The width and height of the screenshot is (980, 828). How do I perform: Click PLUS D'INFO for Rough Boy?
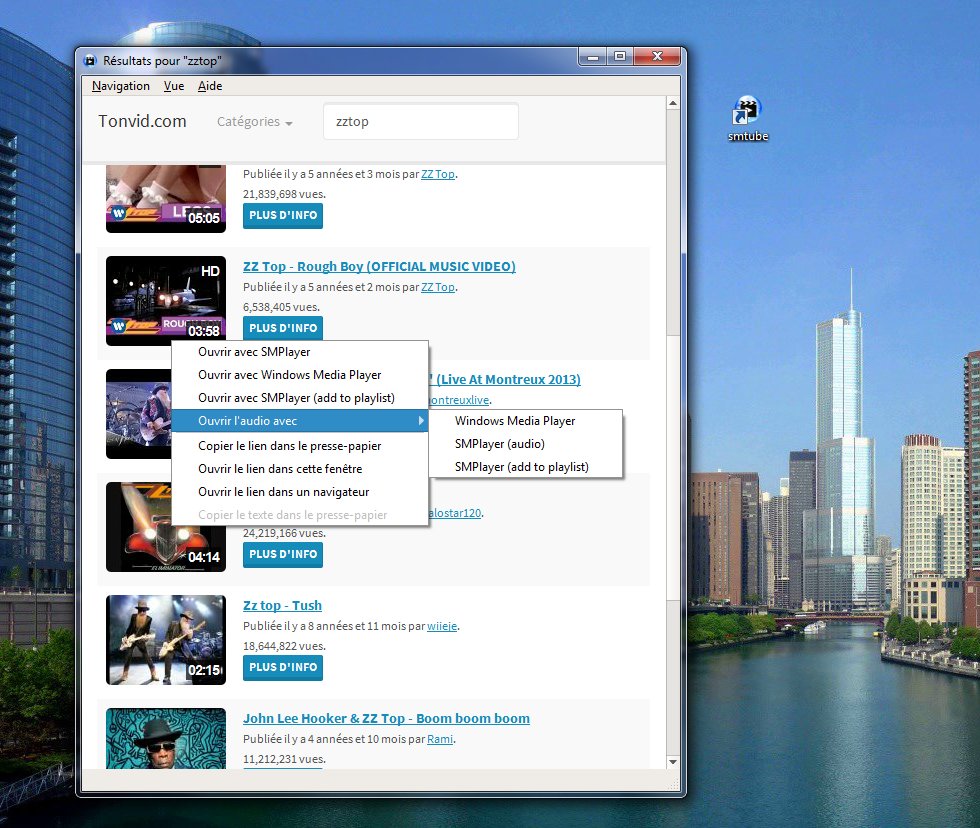pos(282,328)
